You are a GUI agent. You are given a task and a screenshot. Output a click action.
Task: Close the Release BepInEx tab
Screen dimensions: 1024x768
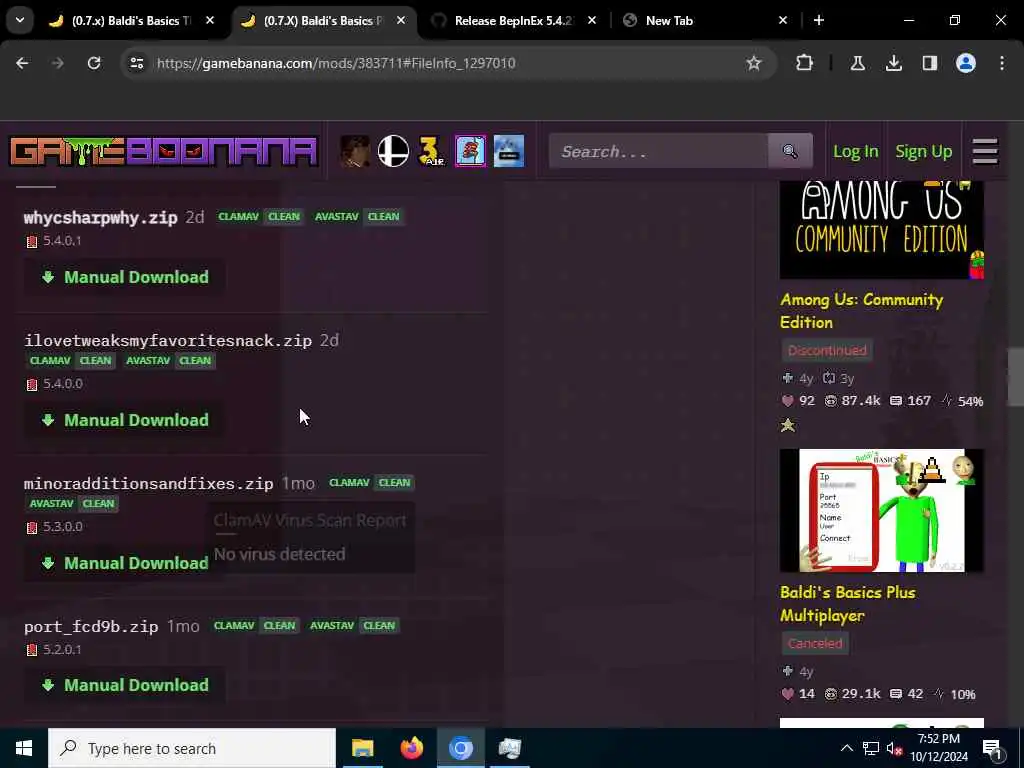(592, 21)
